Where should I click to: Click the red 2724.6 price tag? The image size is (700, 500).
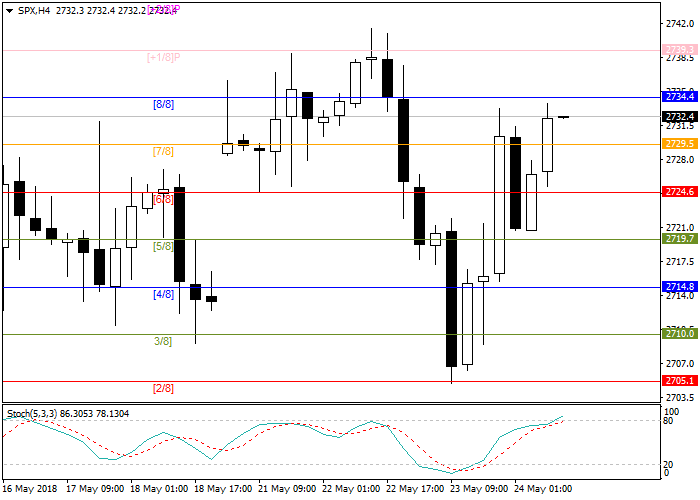pos(680,192)
